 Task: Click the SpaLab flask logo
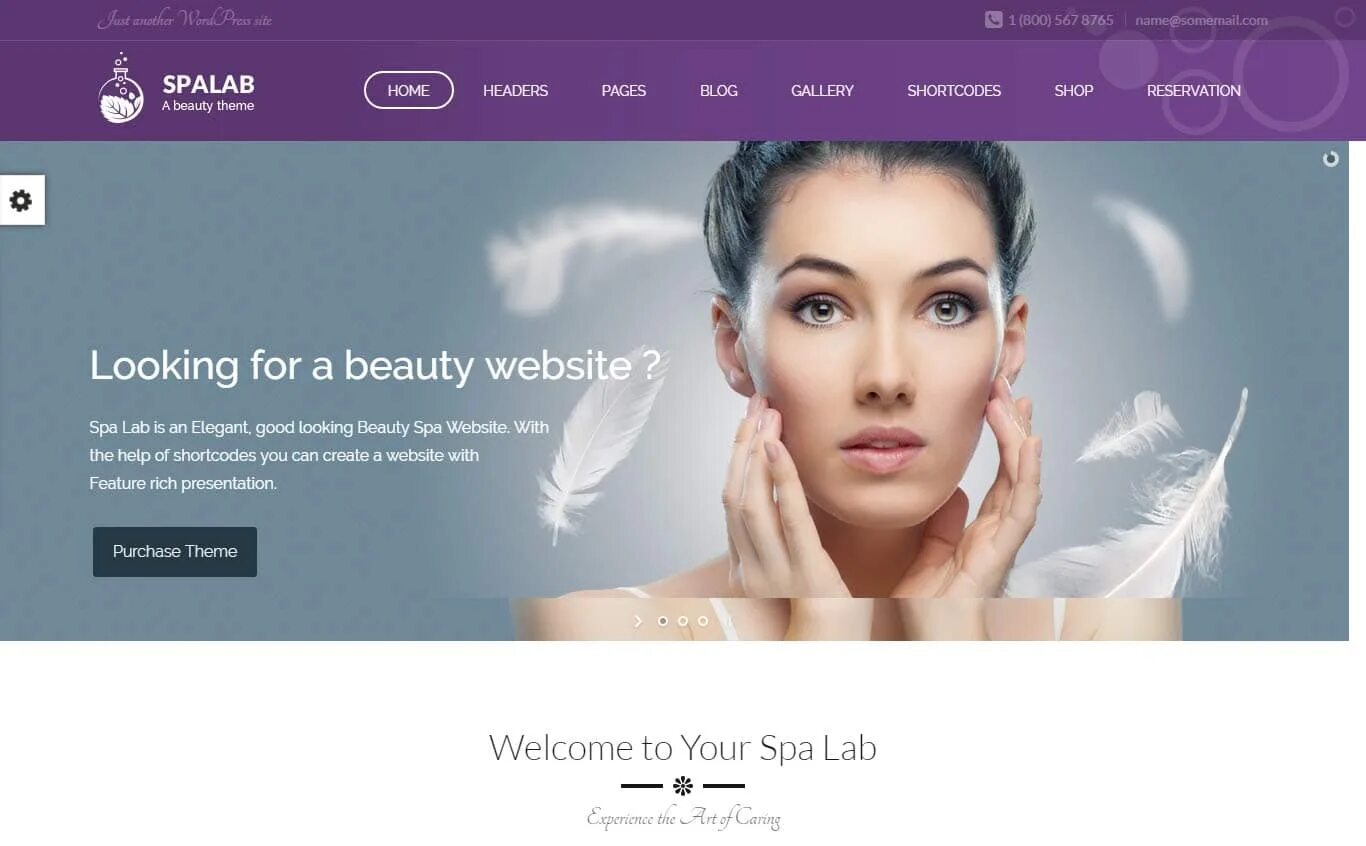[x=121, y=88]
